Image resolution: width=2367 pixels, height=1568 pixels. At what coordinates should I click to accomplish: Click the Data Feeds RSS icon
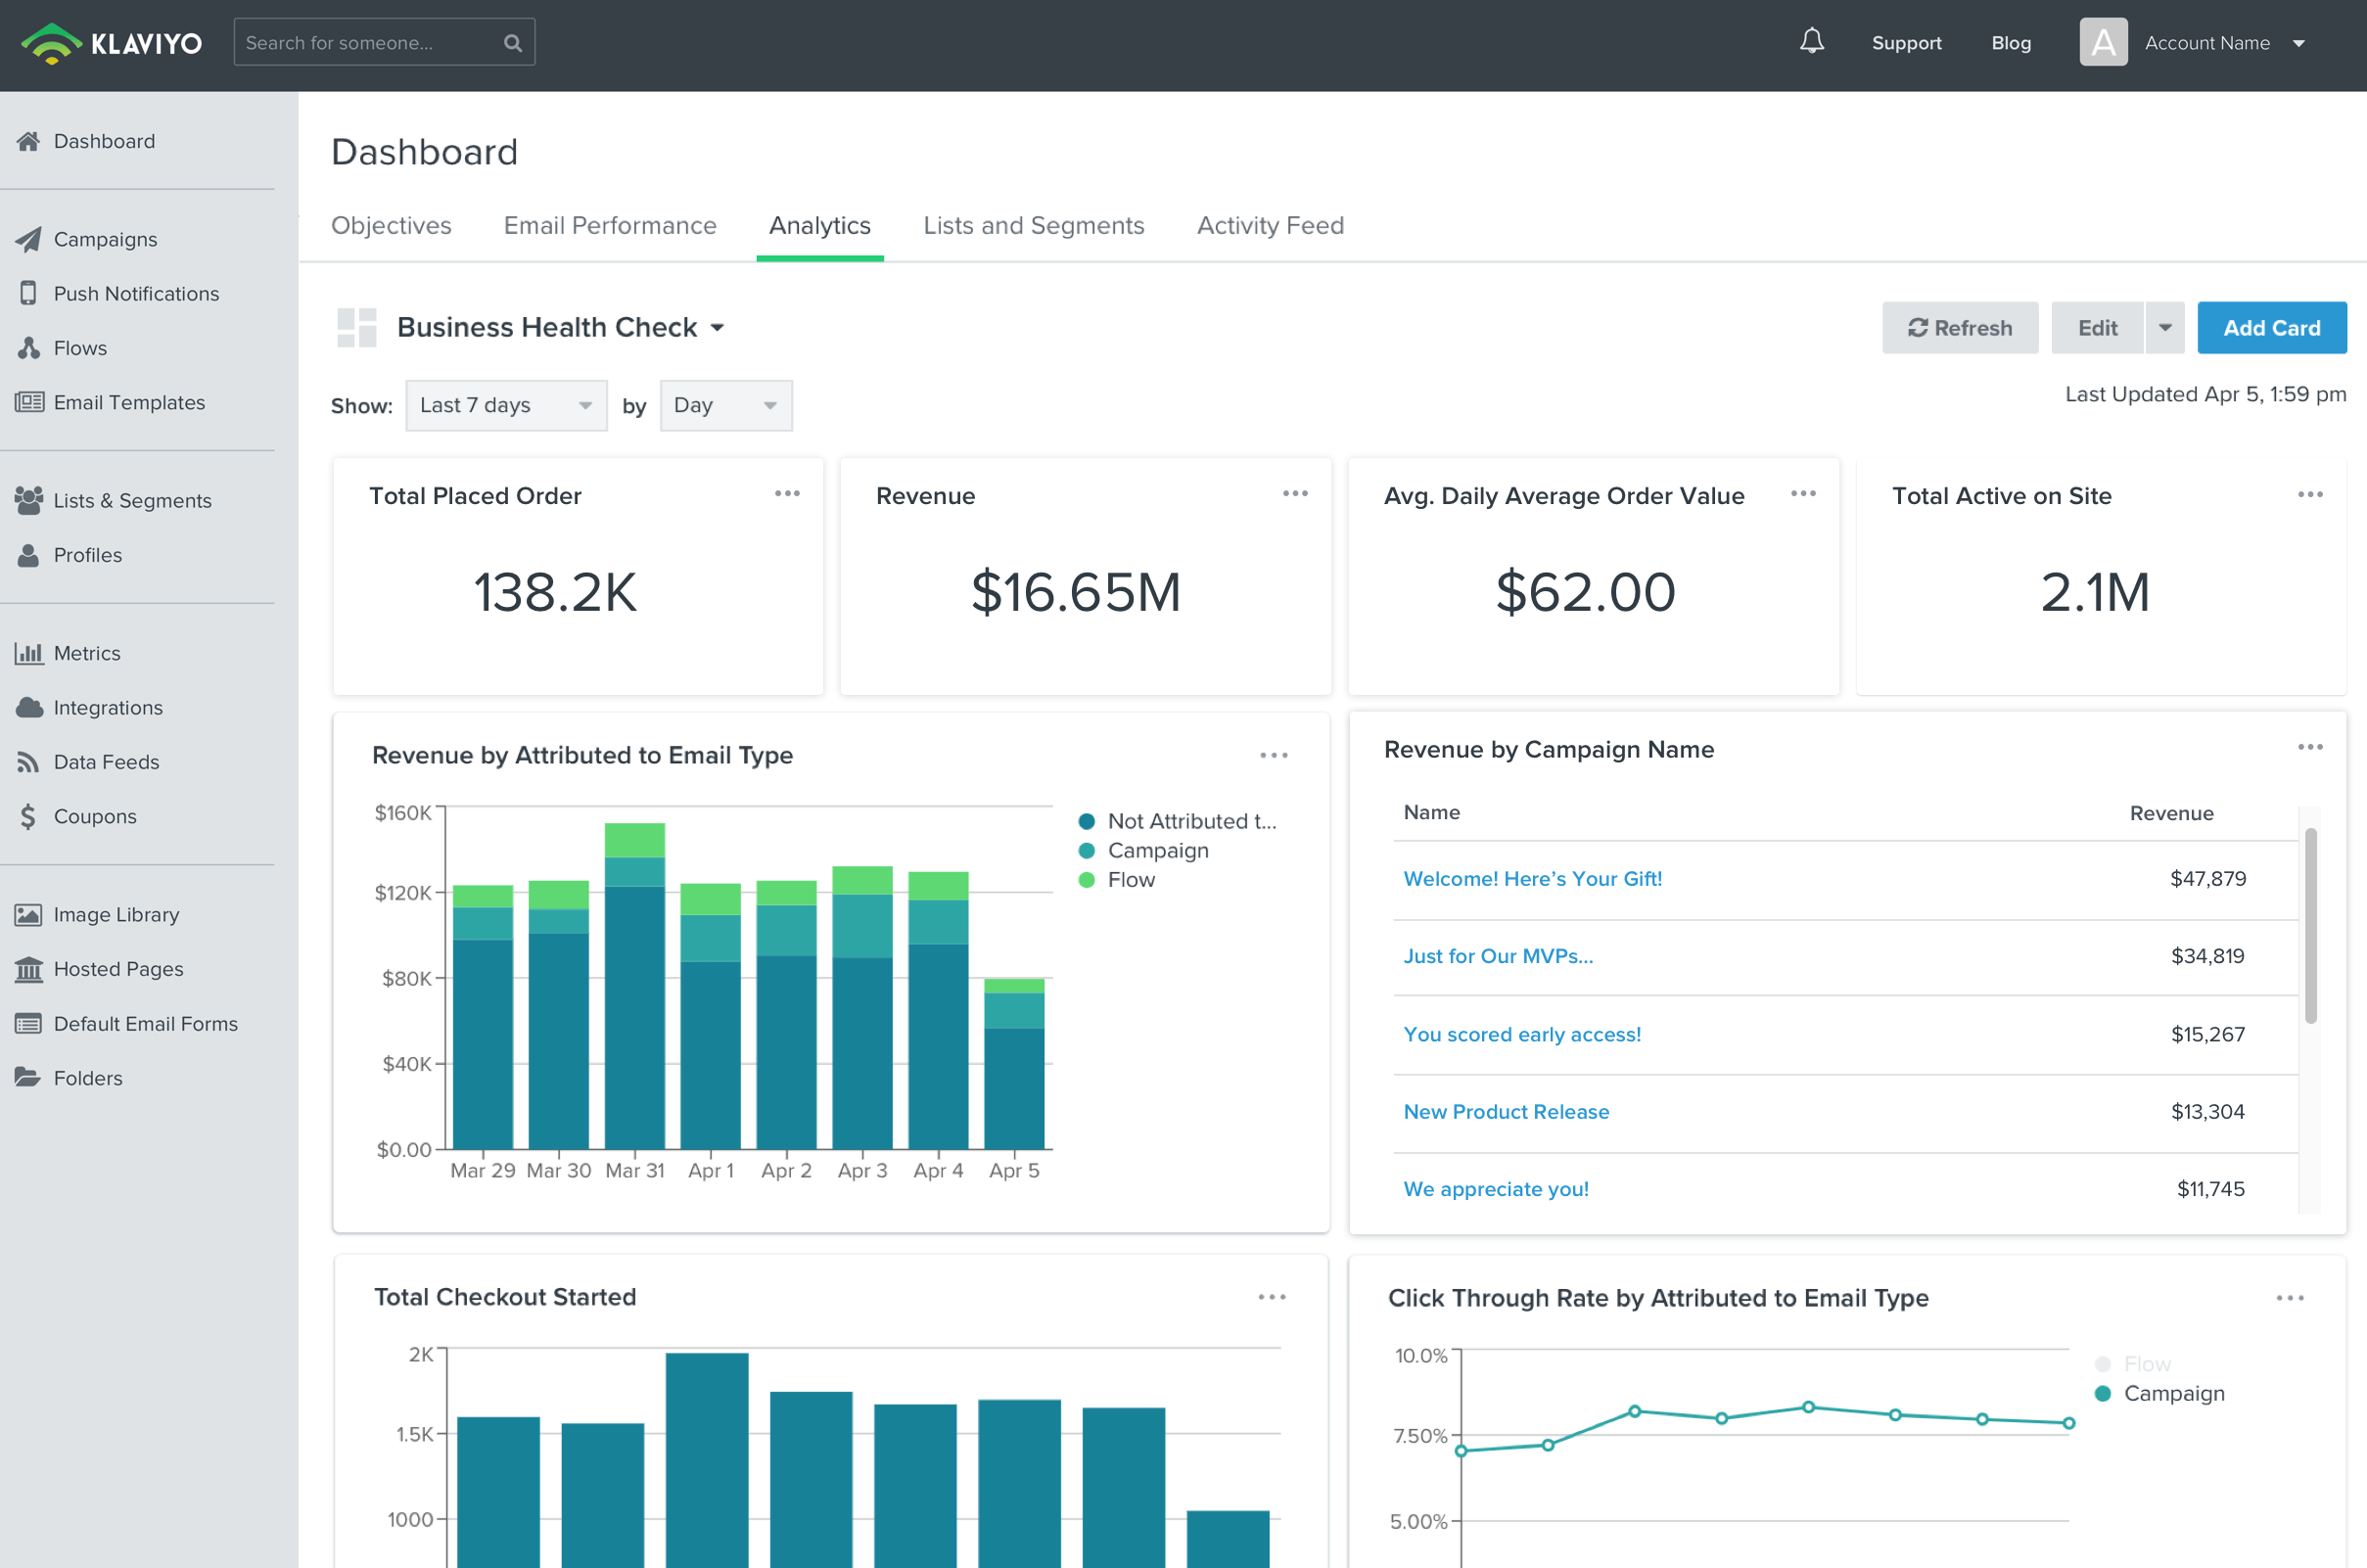(28, 762)
